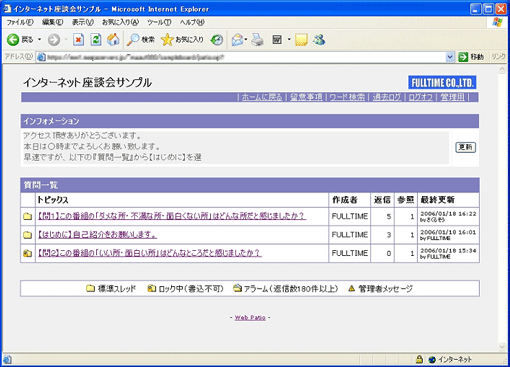Open the 【問1】 topic link
Image resolution: width=510 pixels, height=367 pixels.
172,216
